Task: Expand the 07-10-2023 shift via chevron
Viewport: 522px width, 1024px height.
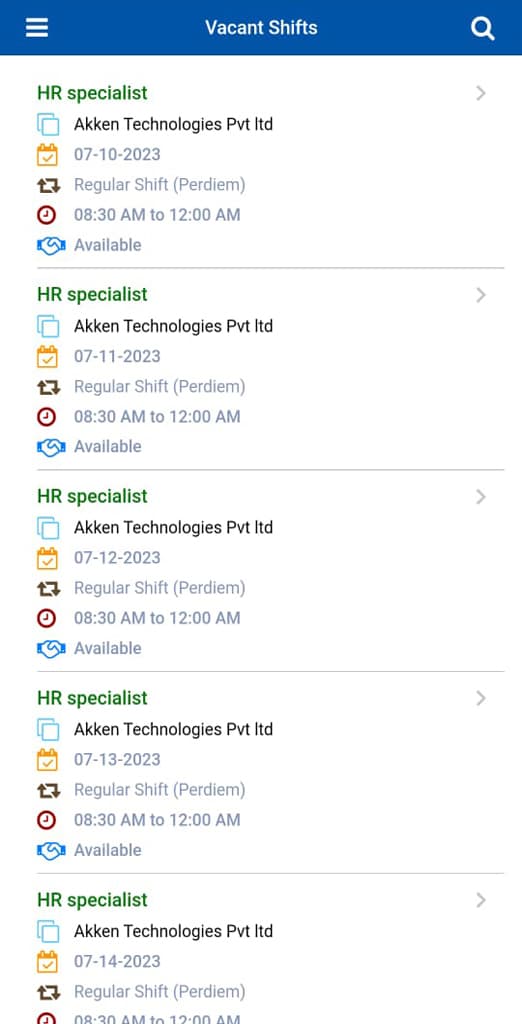Action: tap(481, 93)
